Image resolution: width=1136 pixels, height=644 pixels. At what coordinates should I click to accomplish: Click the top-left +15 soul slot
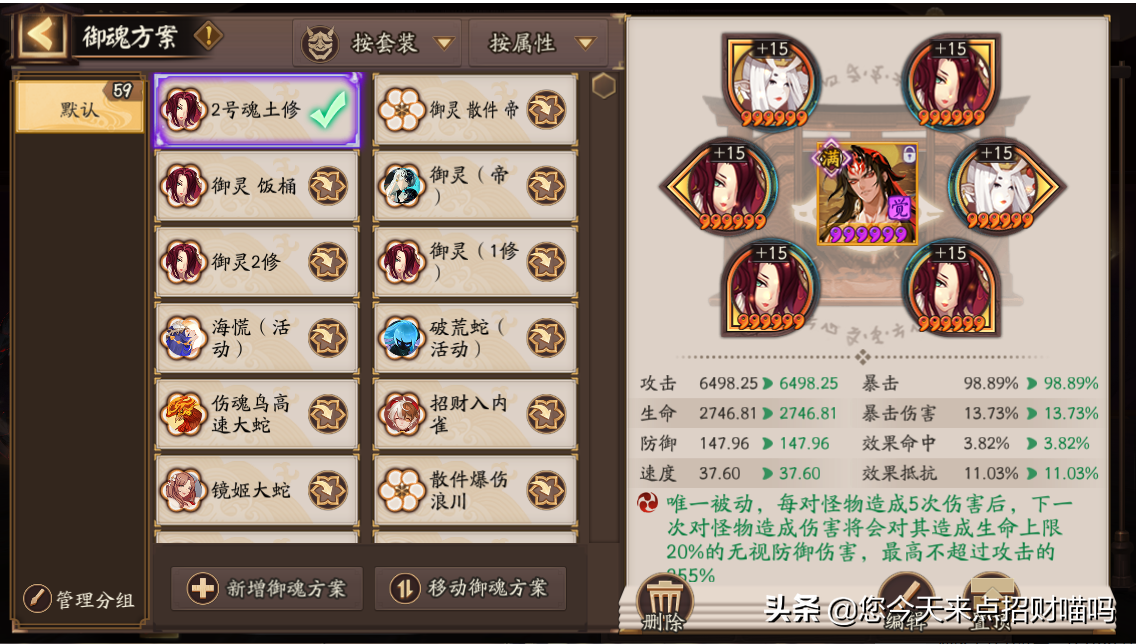(772, 83)
